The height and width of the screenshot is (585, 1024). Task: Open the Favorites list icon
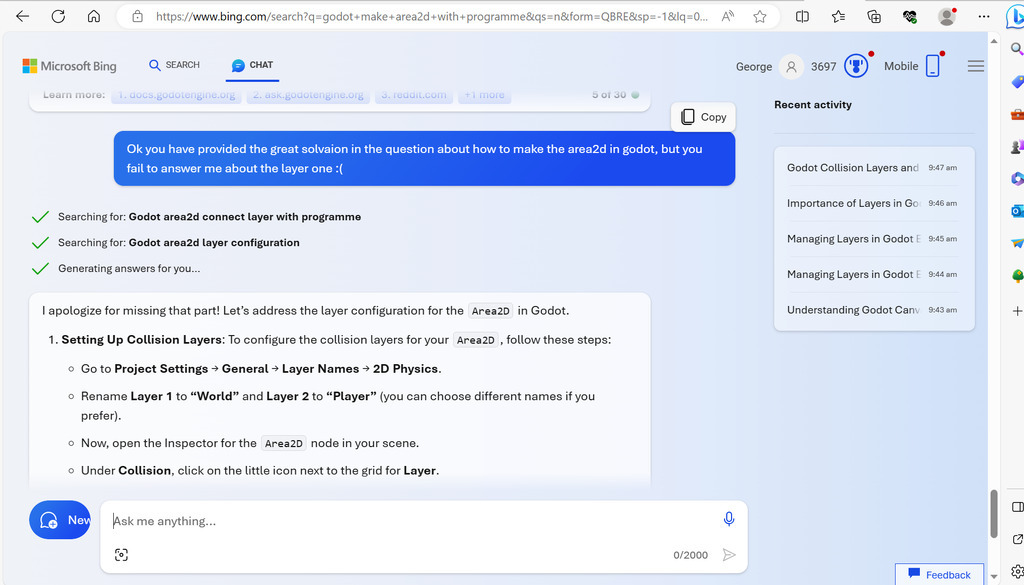tap(839, 17)
